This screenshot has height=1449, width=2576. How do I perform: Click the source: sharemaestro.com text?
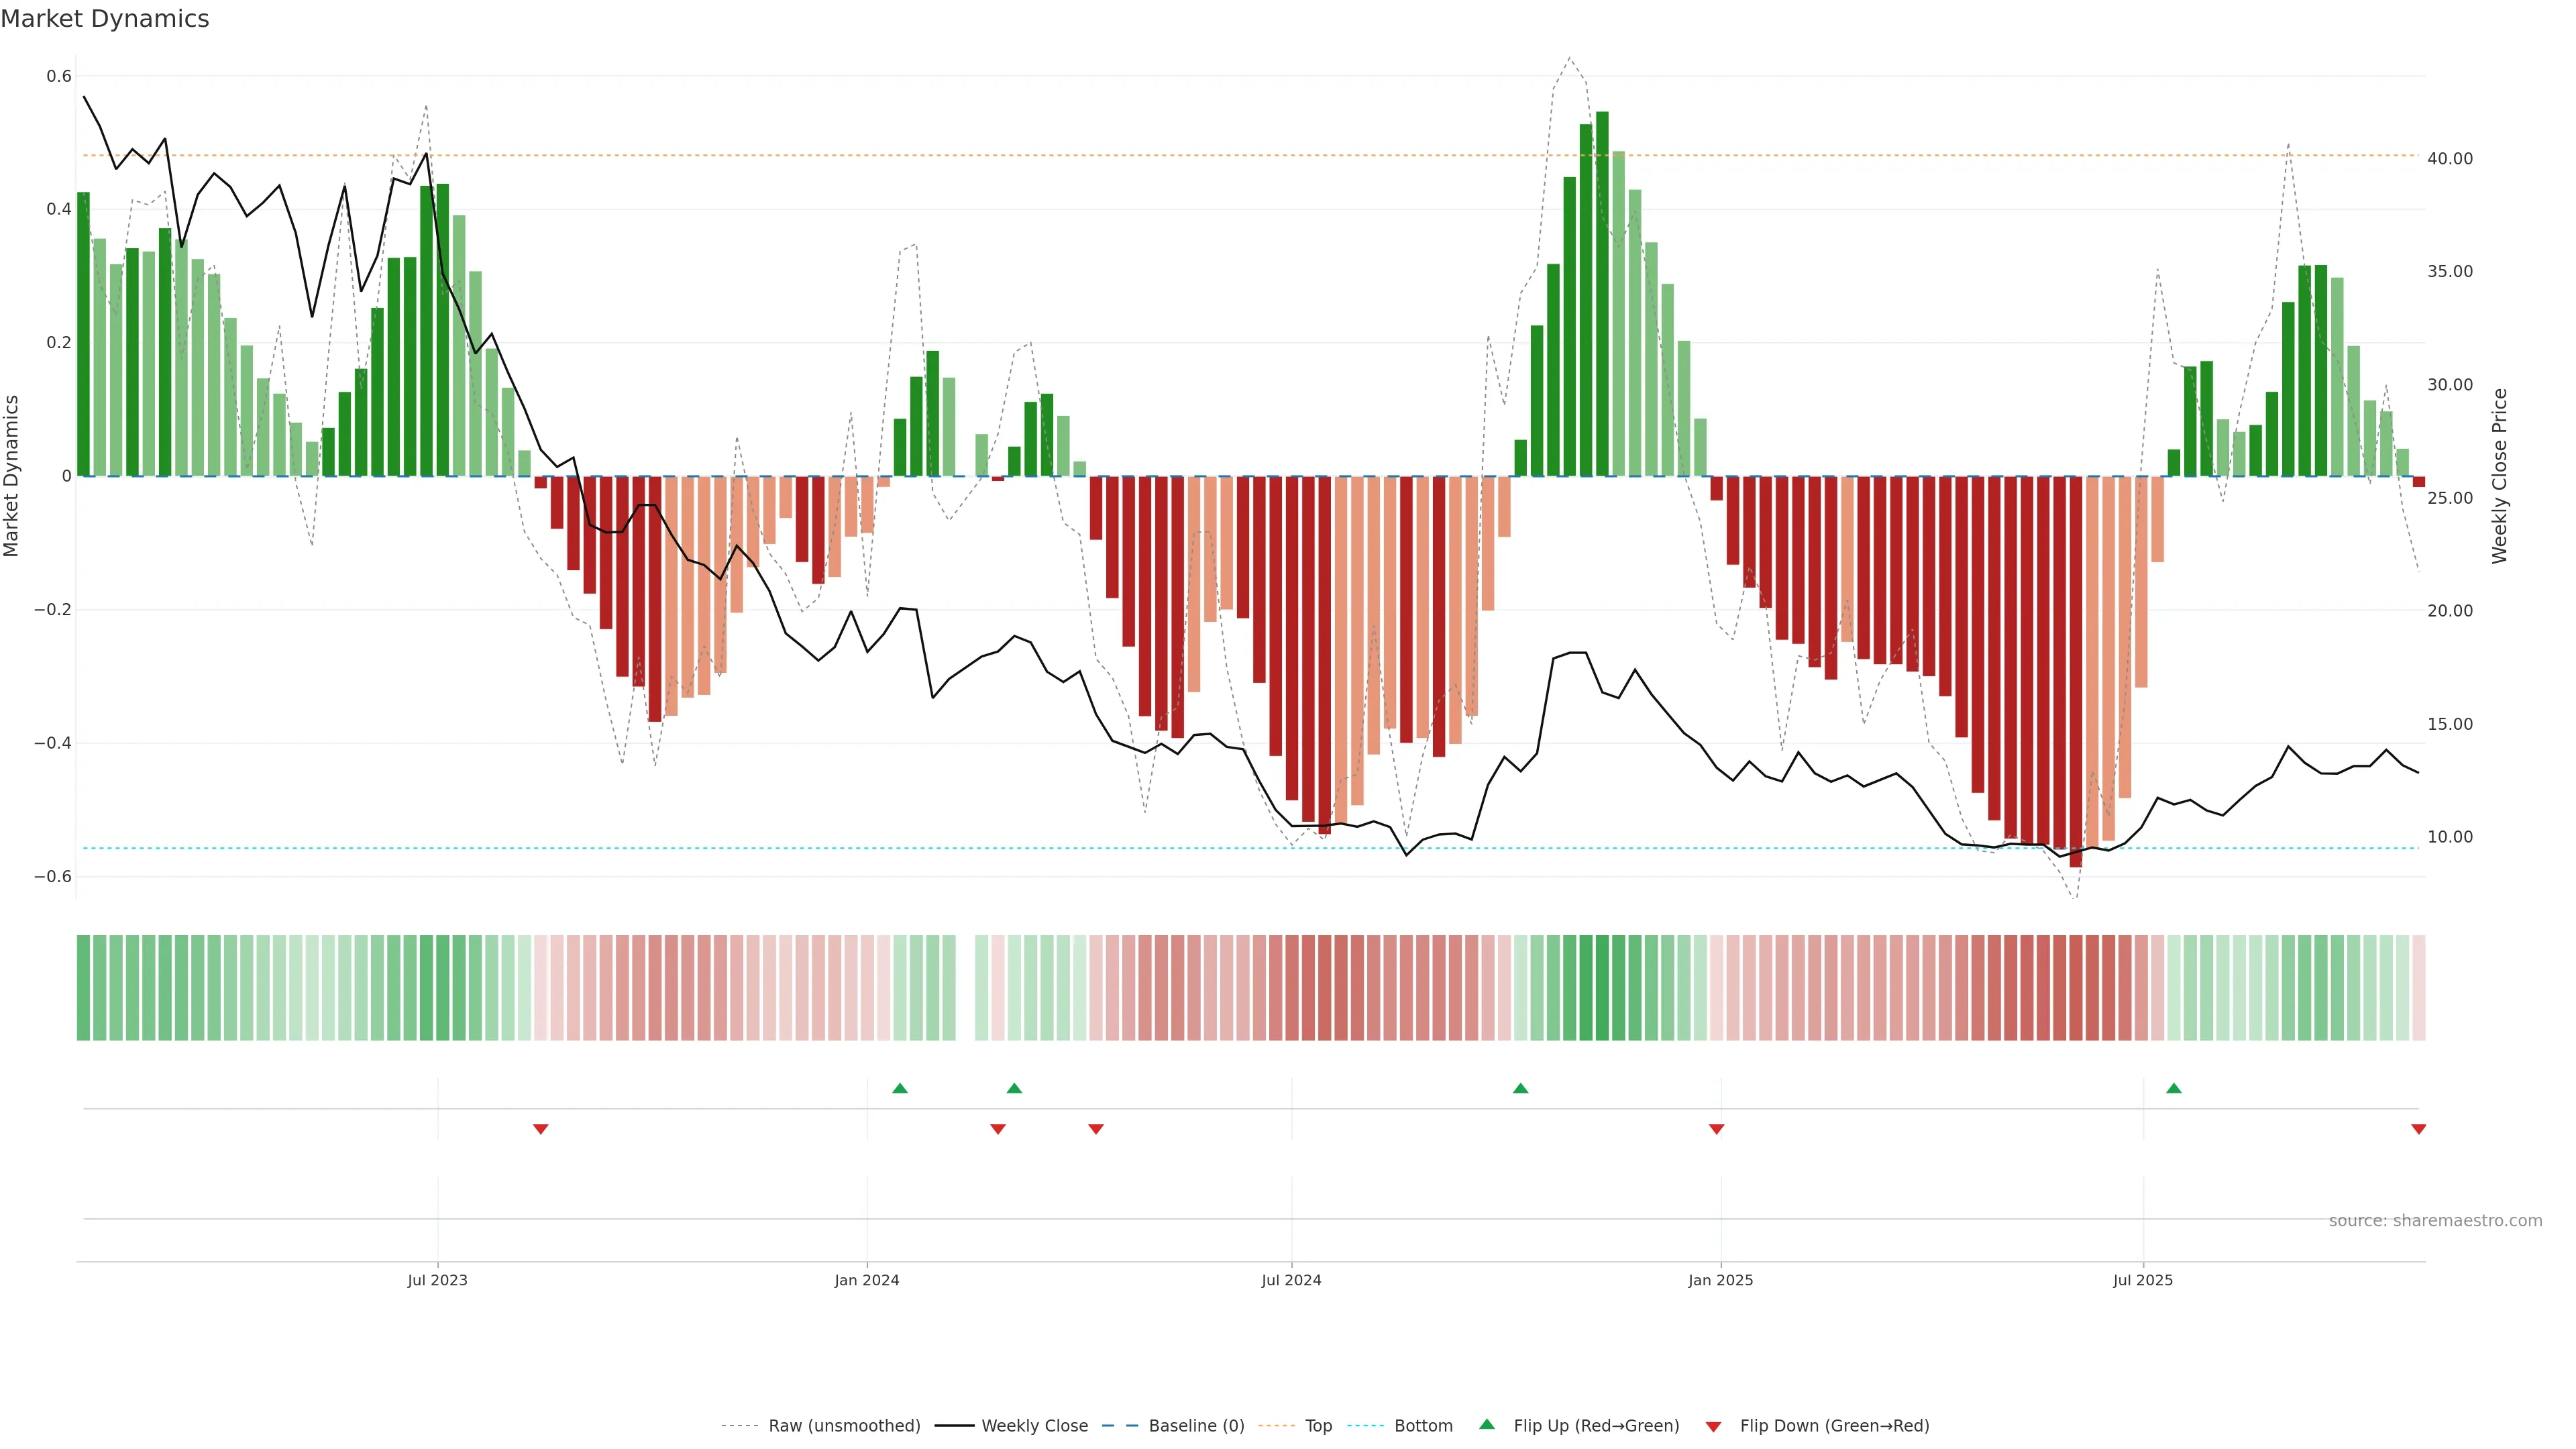(2435, 1220)
